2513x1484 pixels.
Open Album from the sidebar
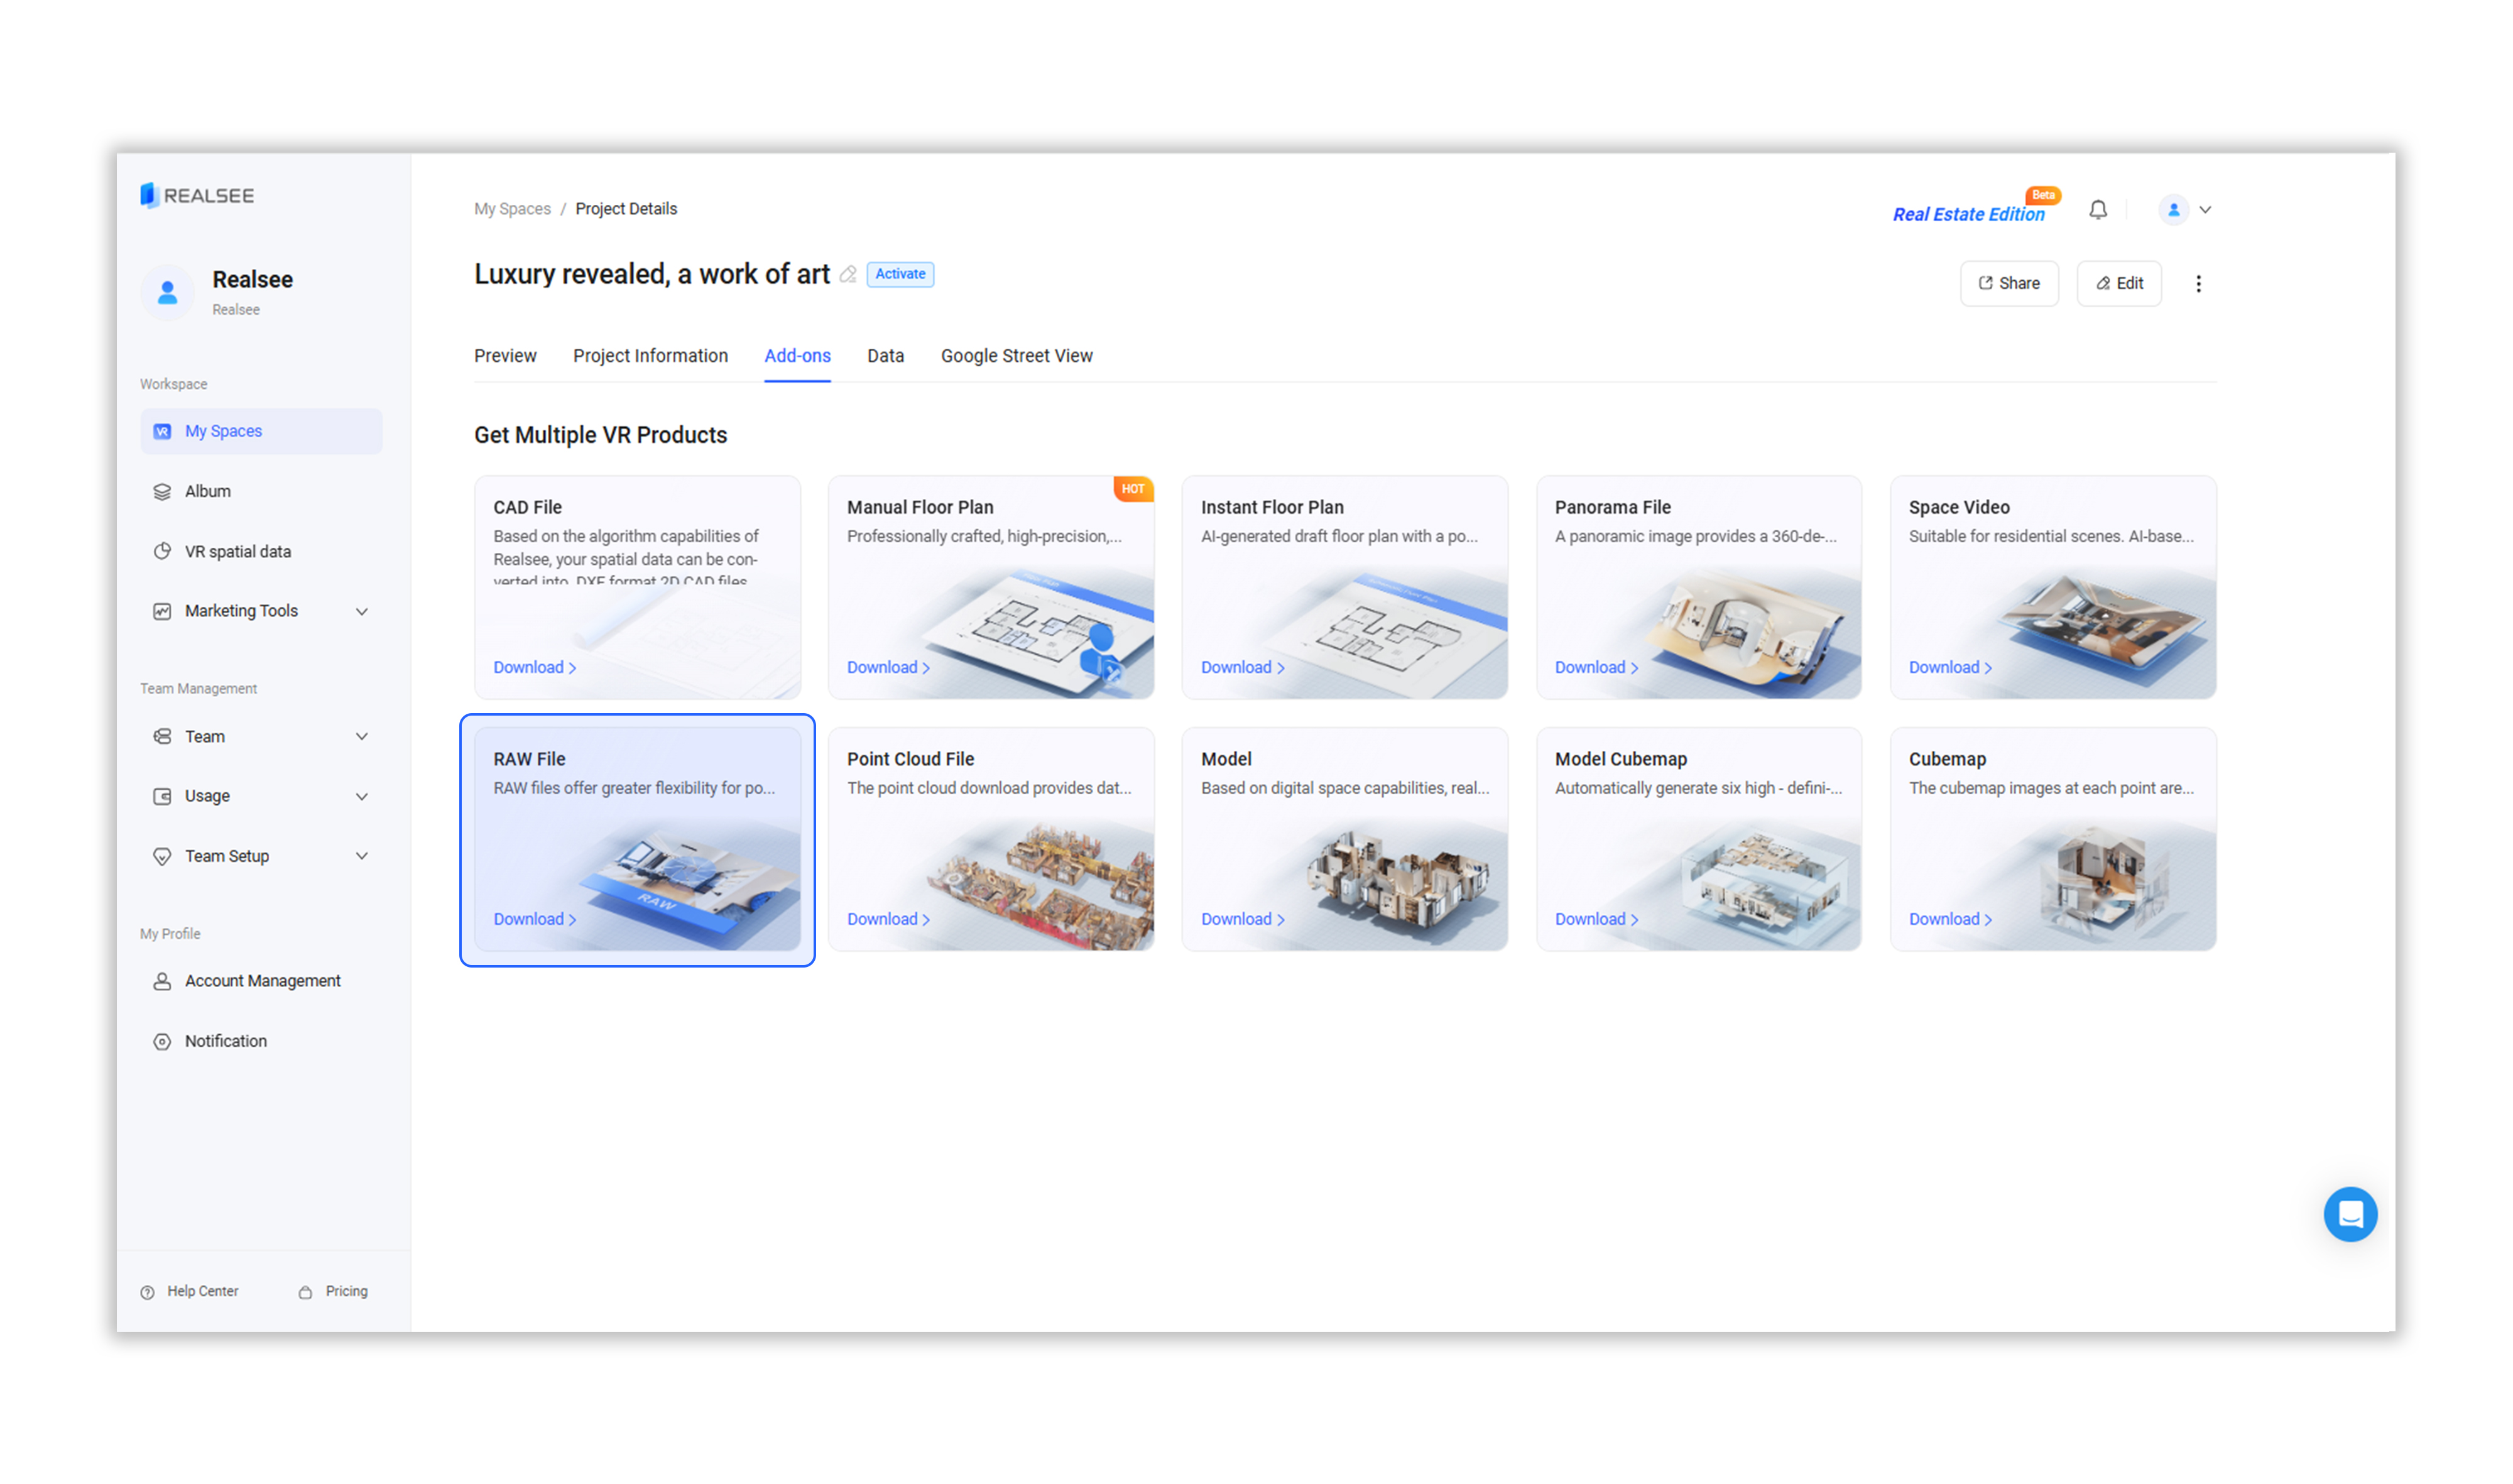[207, 491]
